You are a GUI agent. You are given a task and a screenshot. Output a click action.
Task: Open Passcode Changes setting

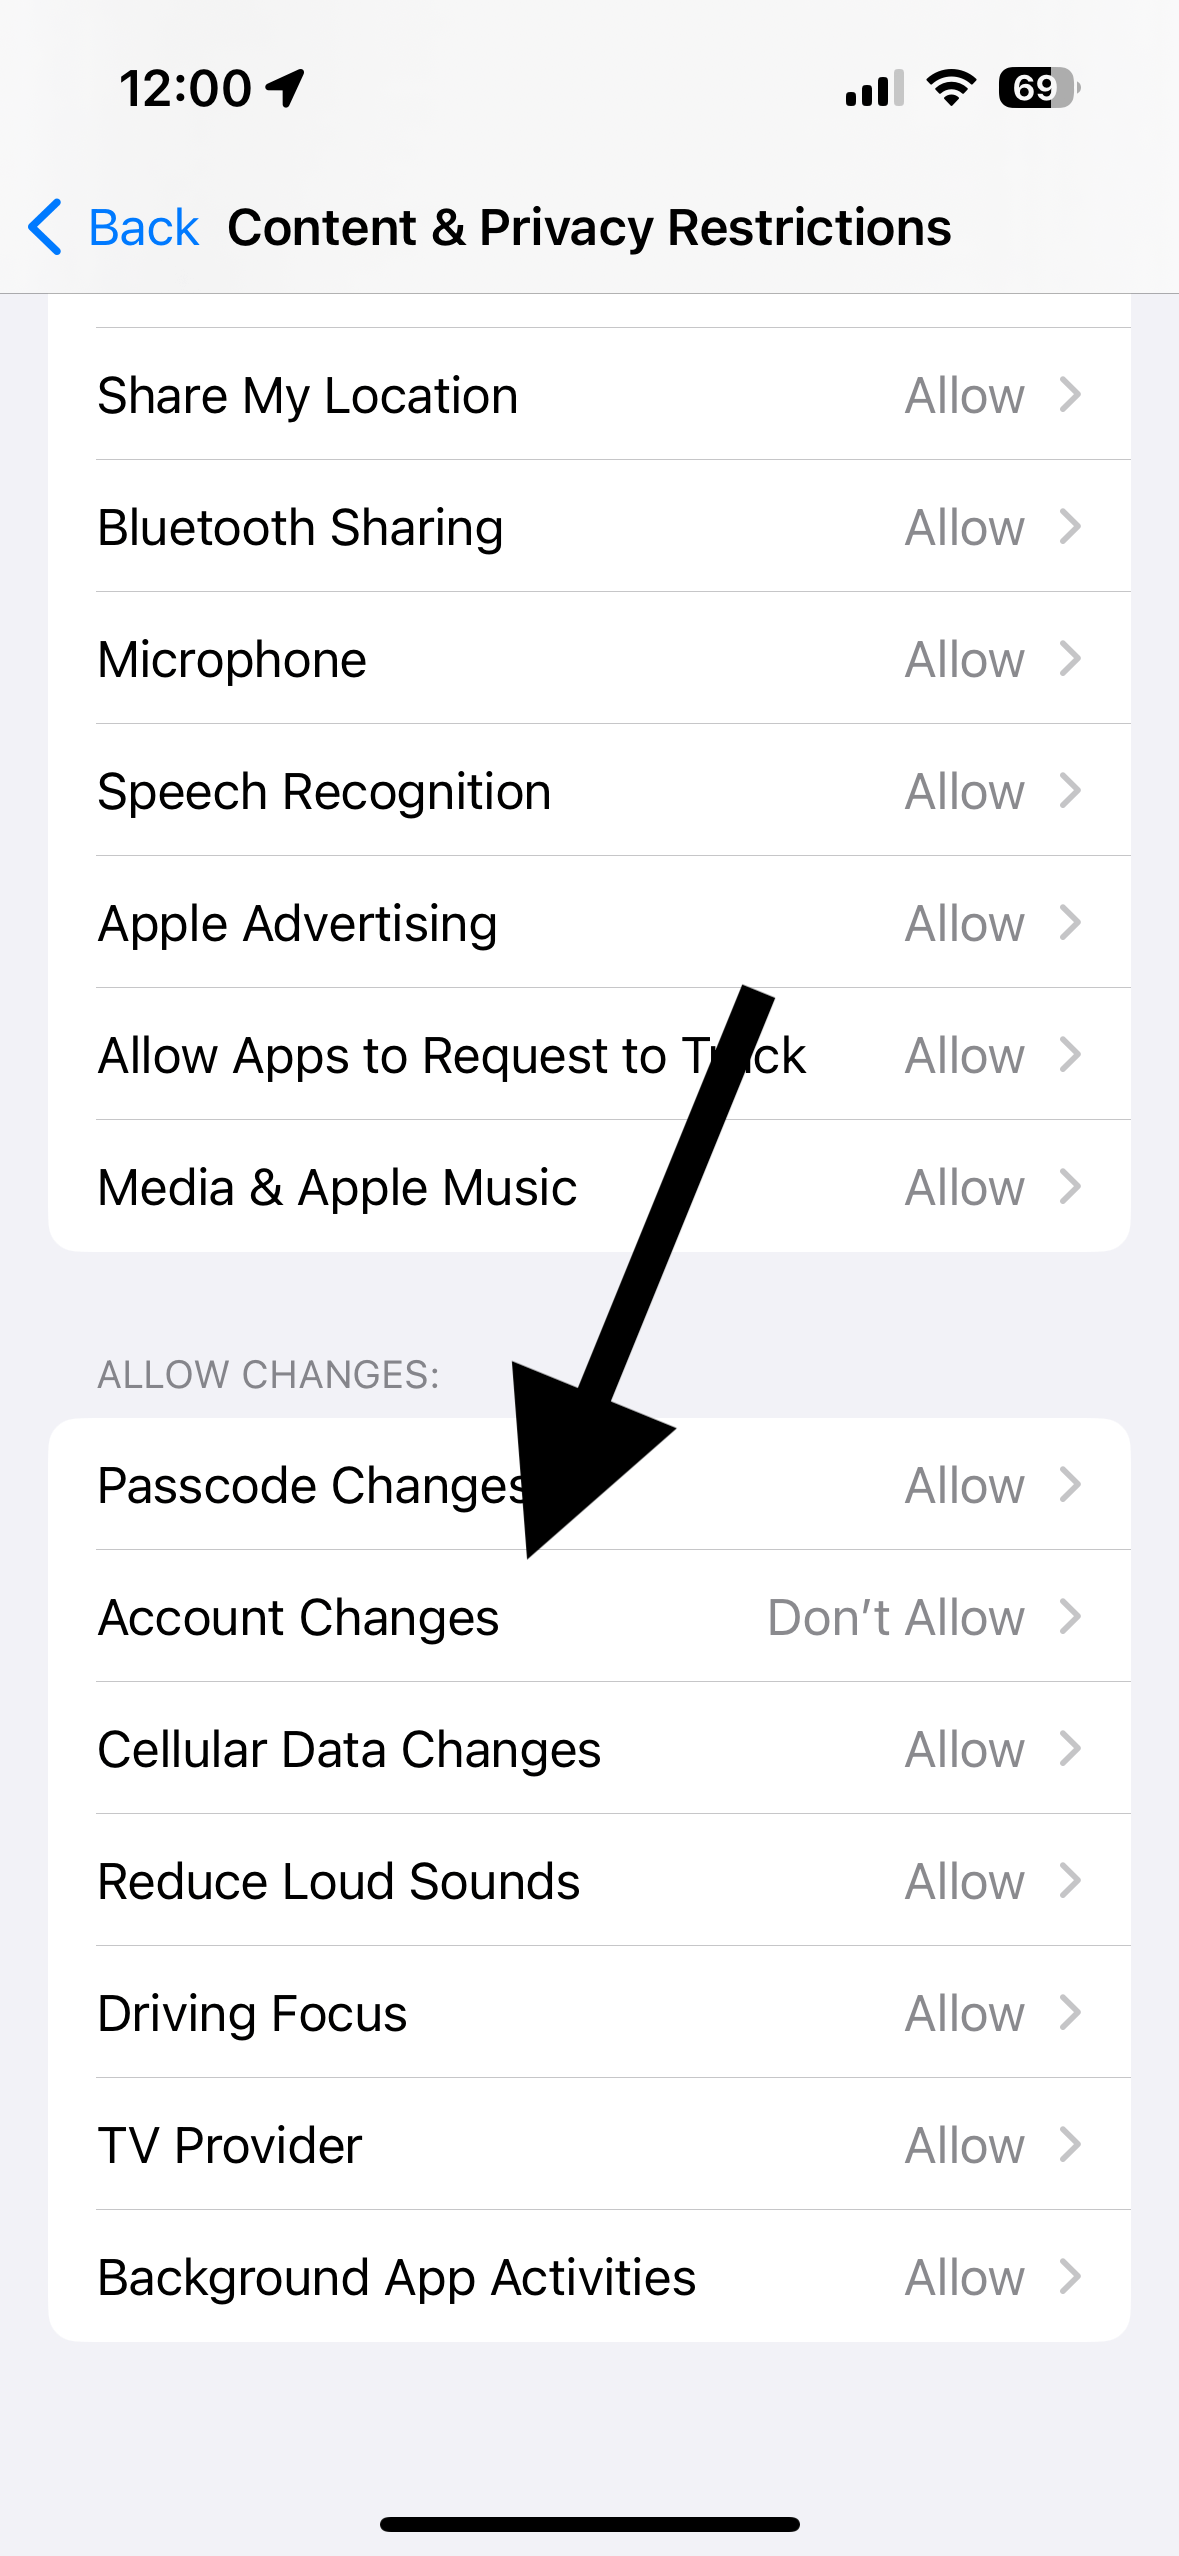[590, 1484]
